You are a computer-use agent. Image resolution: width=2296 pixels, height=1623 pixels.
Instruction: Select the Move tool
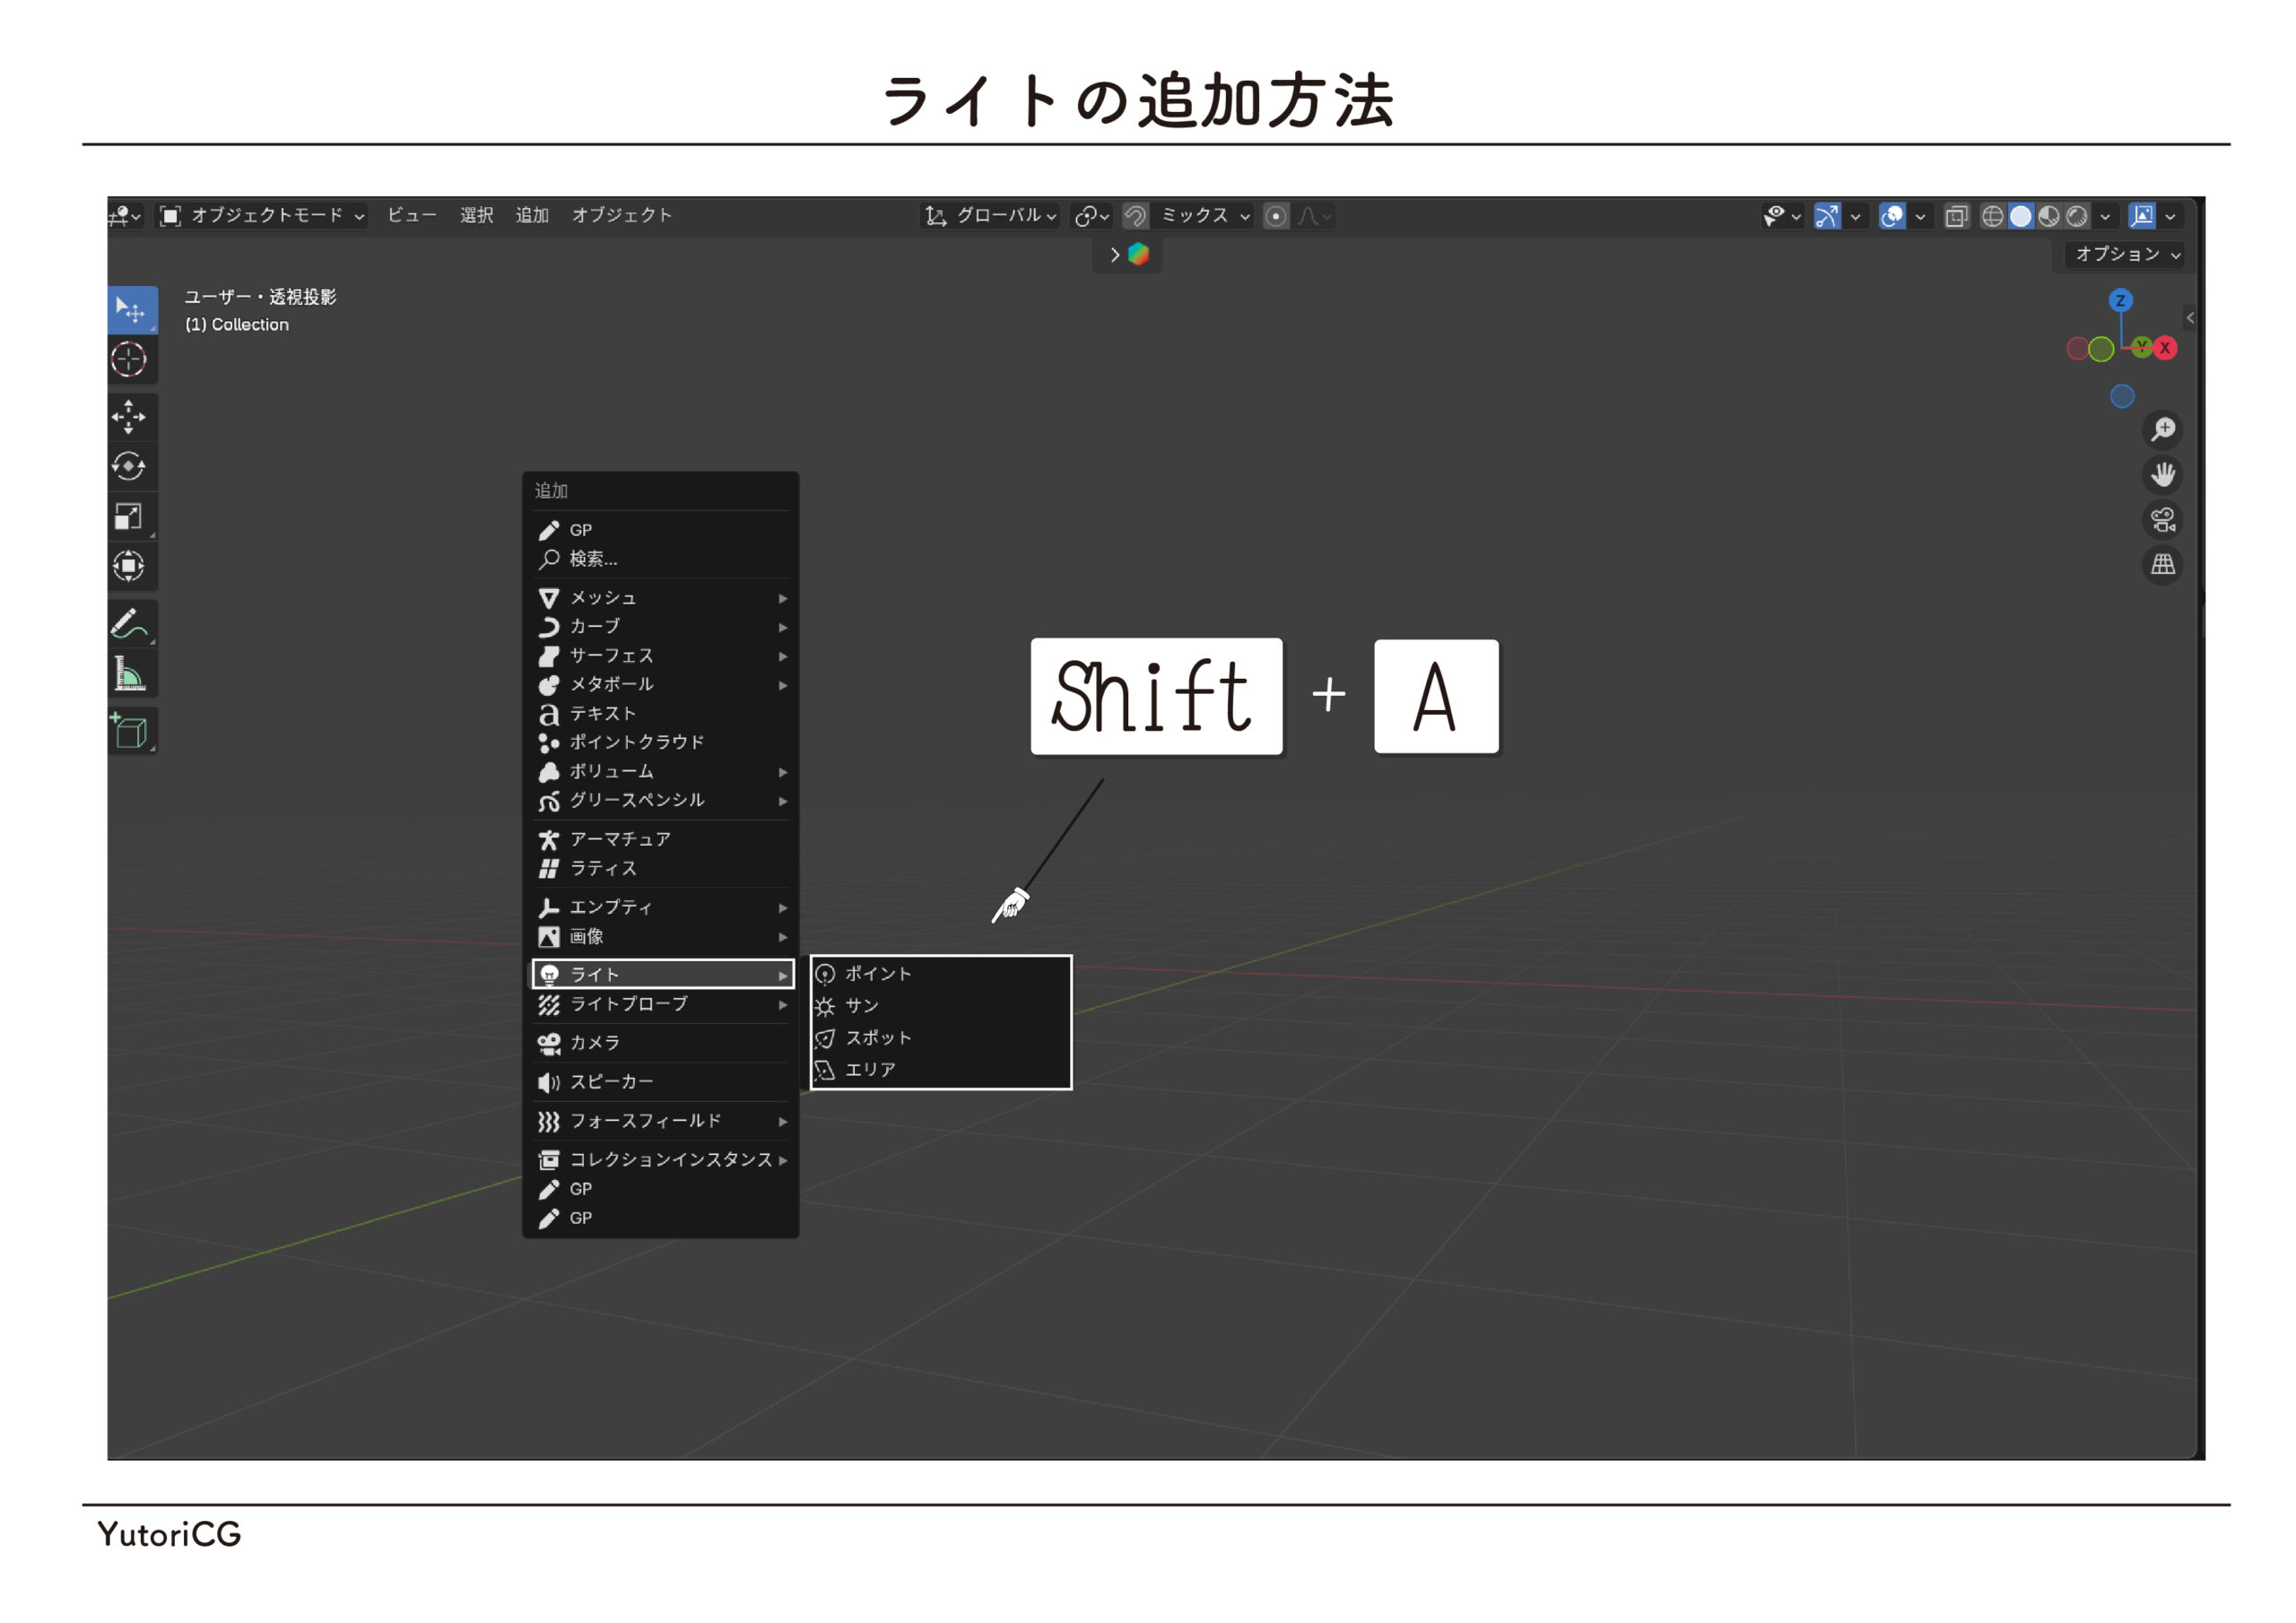pos(129,417)
